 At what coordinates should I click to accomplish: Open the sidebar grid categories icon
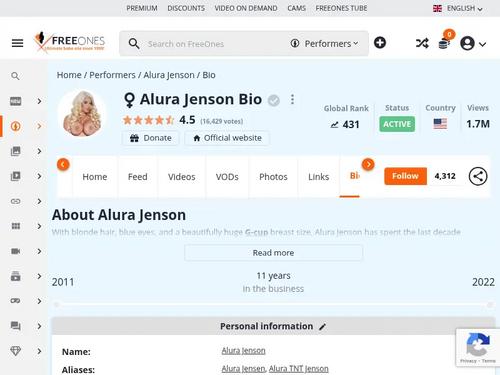(16, 226)
